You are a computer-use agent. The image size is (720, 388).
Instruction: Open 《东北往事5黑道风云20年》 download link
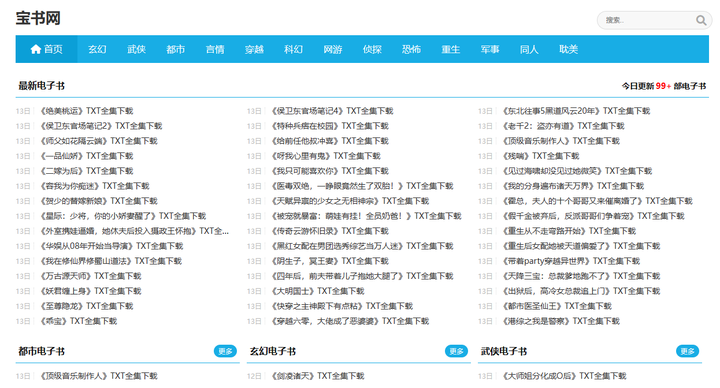coord(576,111)
